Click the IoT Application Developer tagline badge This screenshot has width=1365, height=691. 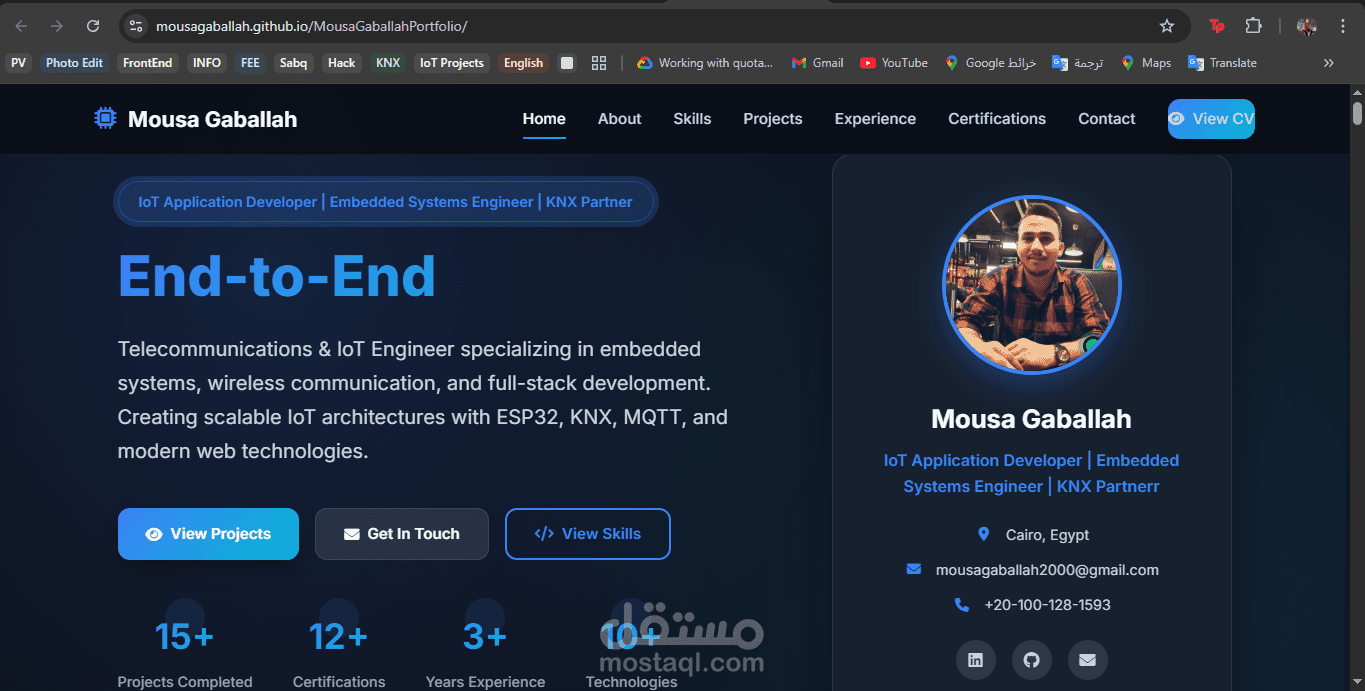385,202
